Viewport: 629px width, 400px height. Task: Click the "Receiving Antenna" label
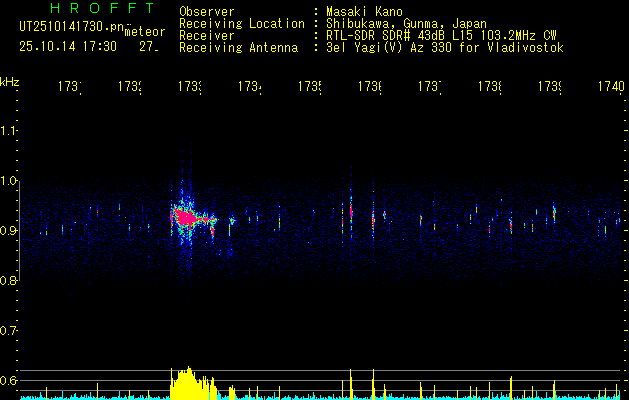tap(238, 48)
